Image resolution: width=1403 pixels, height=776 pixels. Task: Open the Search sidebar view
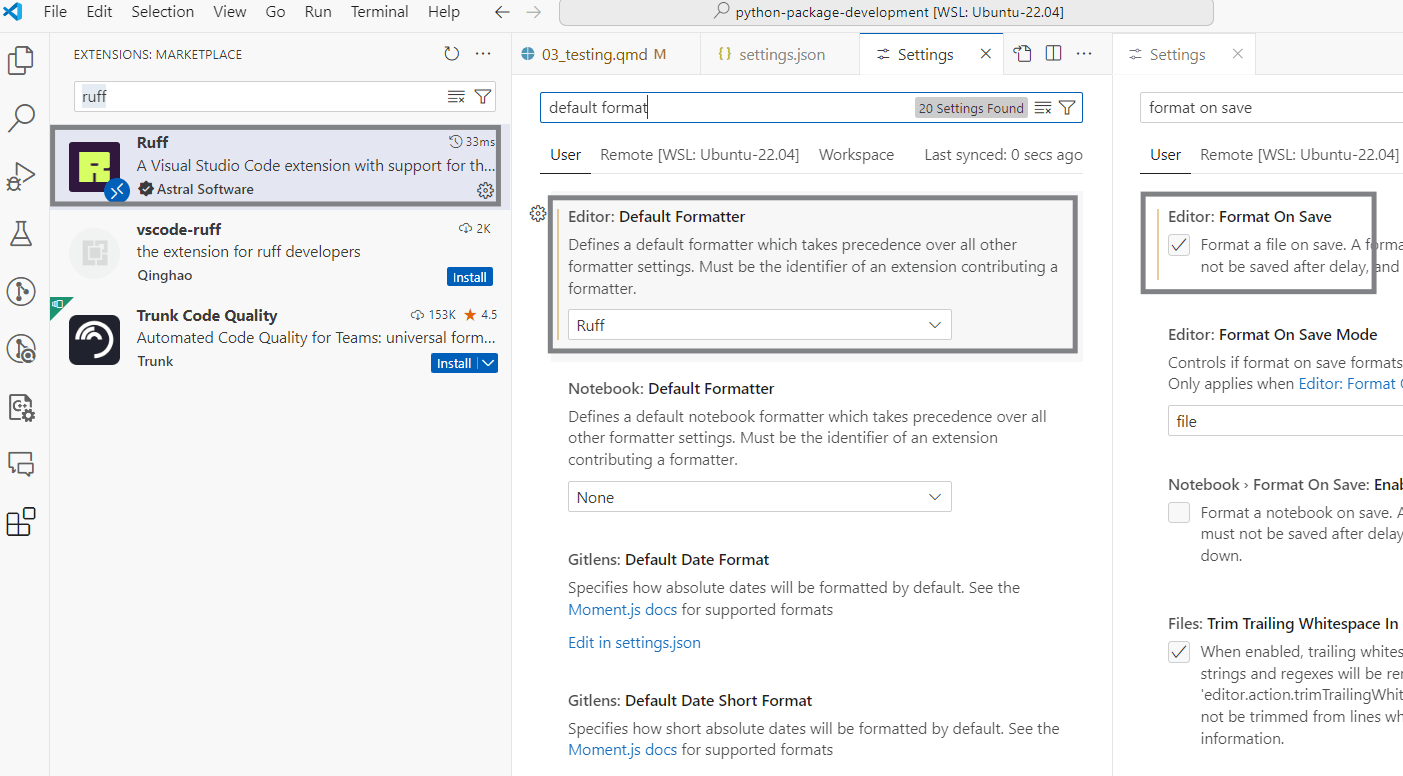21,118
